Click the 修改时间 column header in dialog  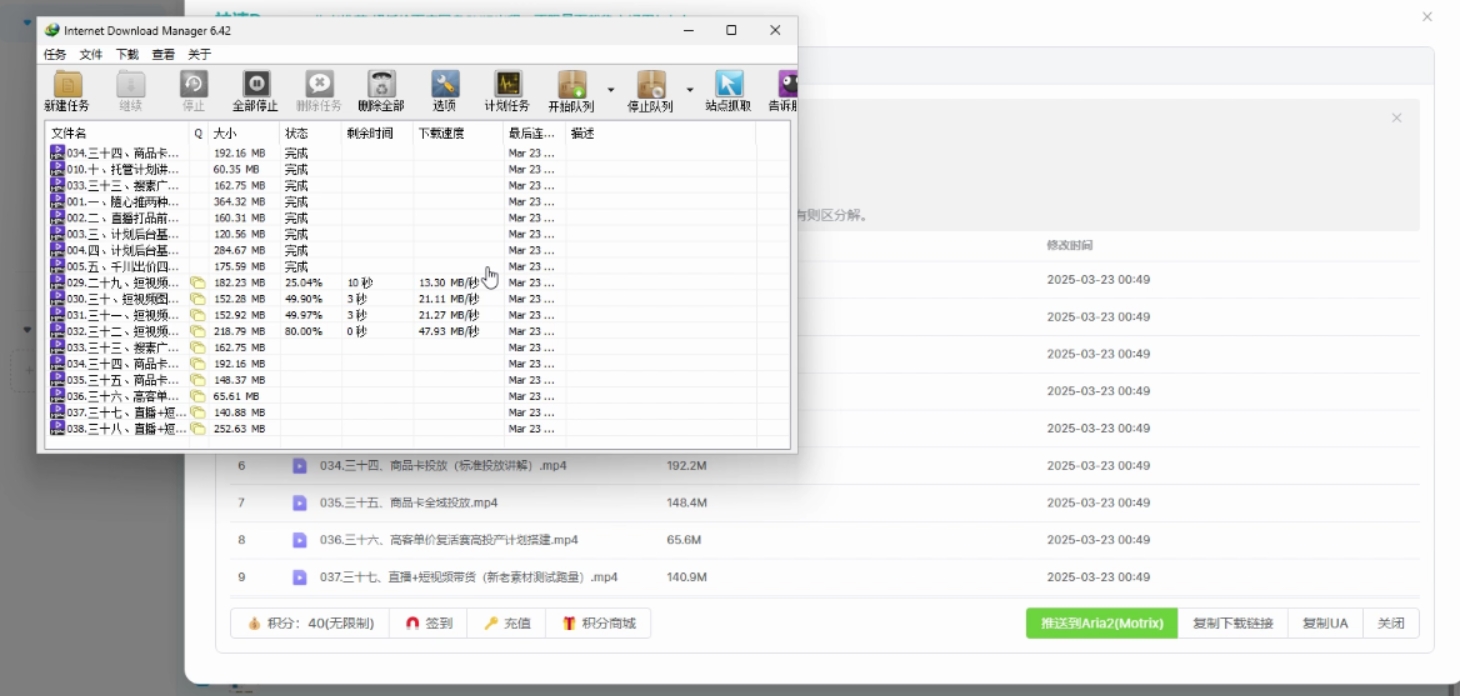(x=1070, y=245)
